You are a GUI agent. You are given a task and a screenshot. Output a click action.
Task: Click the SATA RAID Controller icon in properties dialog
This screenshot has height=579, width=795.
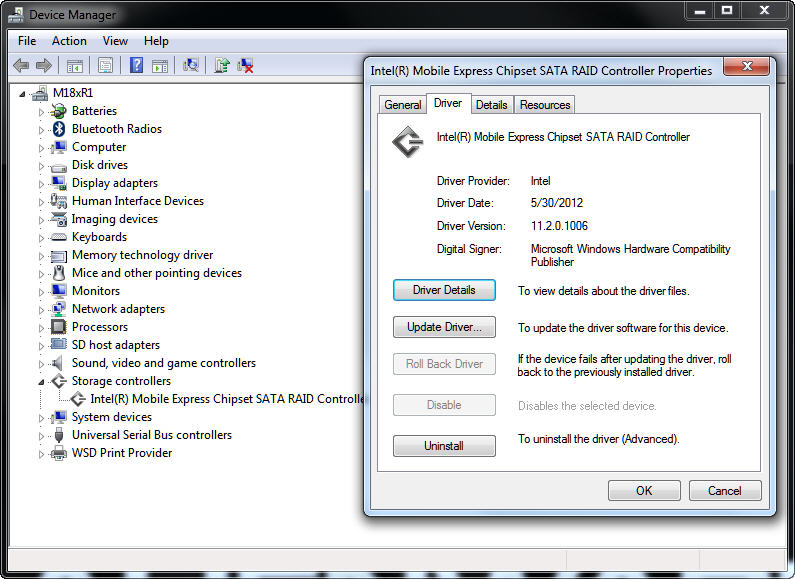pos(408,142)
